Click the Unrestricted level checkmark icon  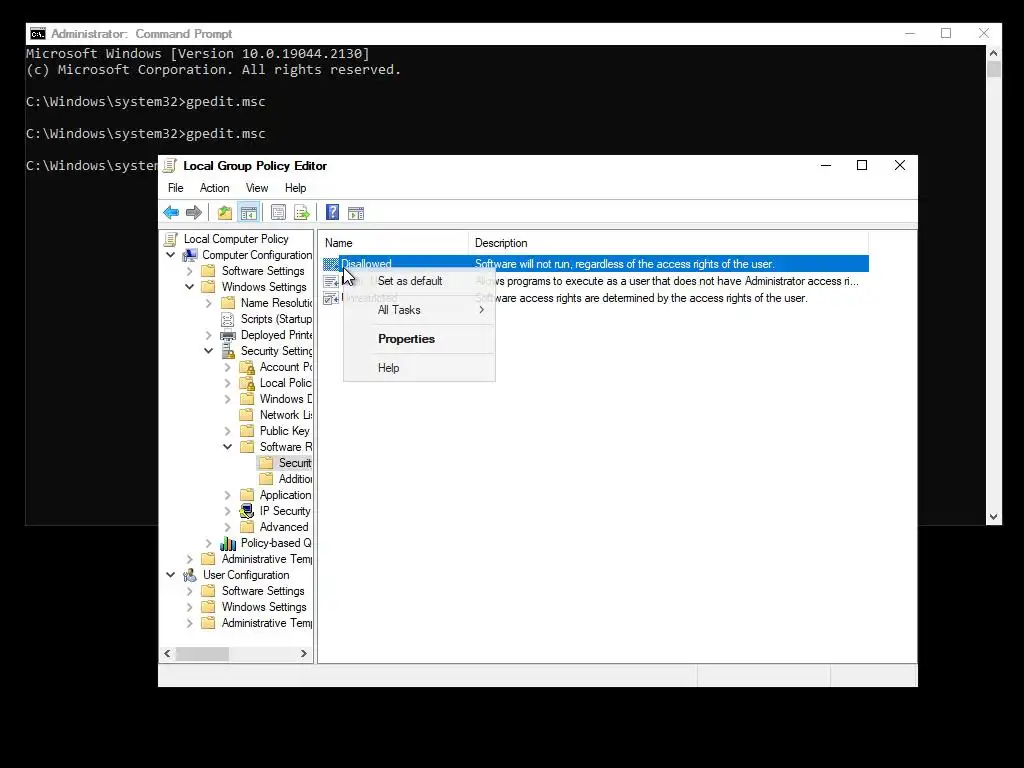330,298
